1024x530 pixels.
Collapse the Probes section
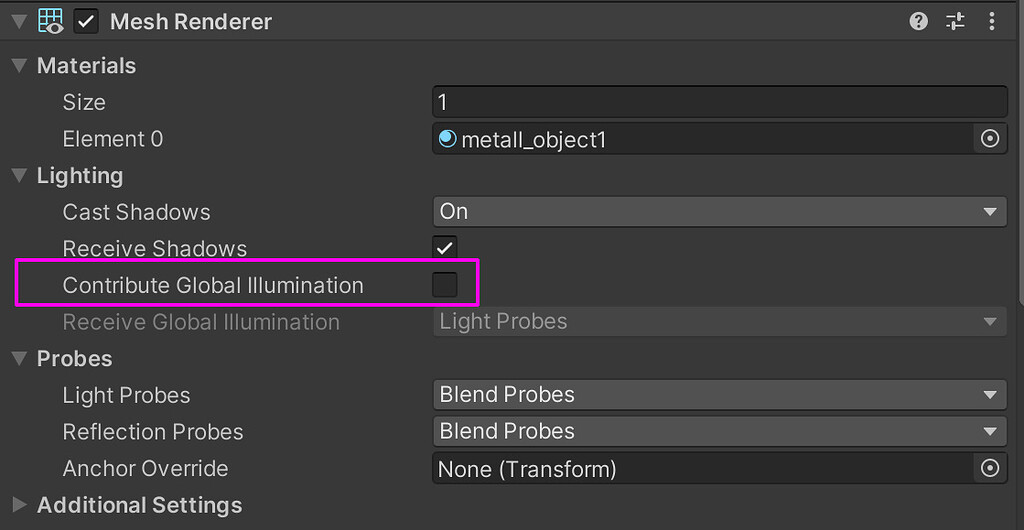18,359
